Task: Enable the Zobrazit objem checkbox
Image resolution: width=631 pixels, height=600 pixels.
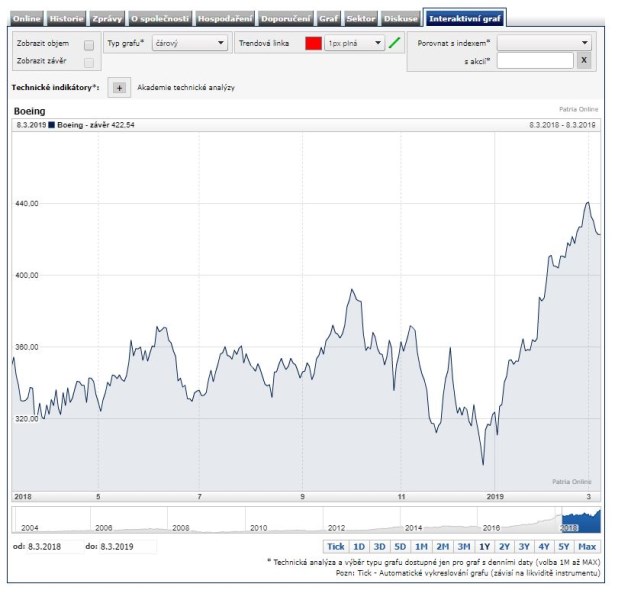Action: [x=89, y=45]
